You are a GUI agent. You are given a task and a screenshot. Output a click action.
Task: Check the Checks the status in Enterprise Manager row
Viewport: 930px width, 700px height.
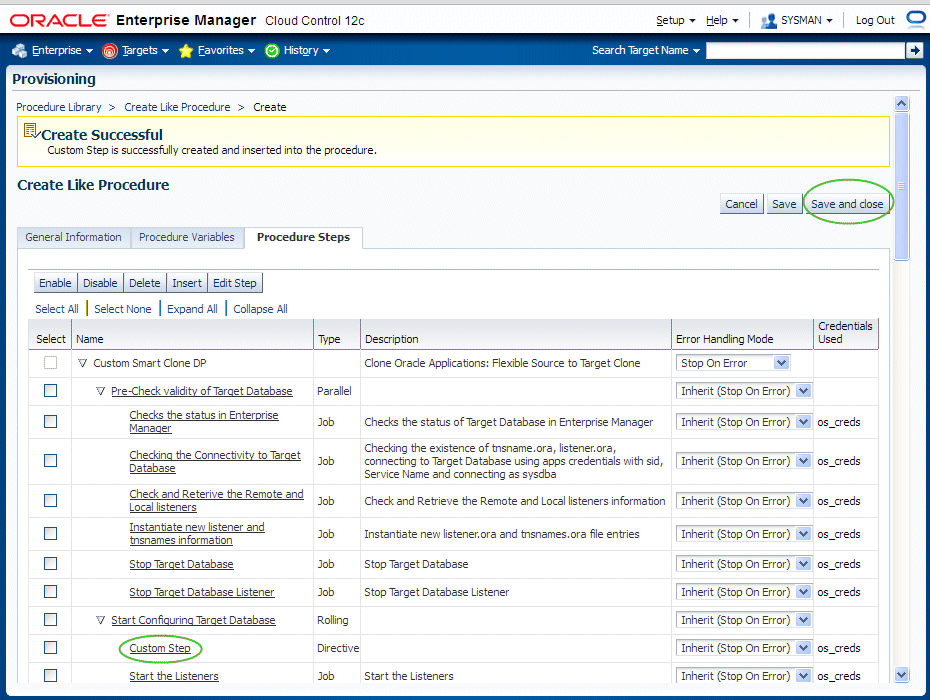(50, 421)
